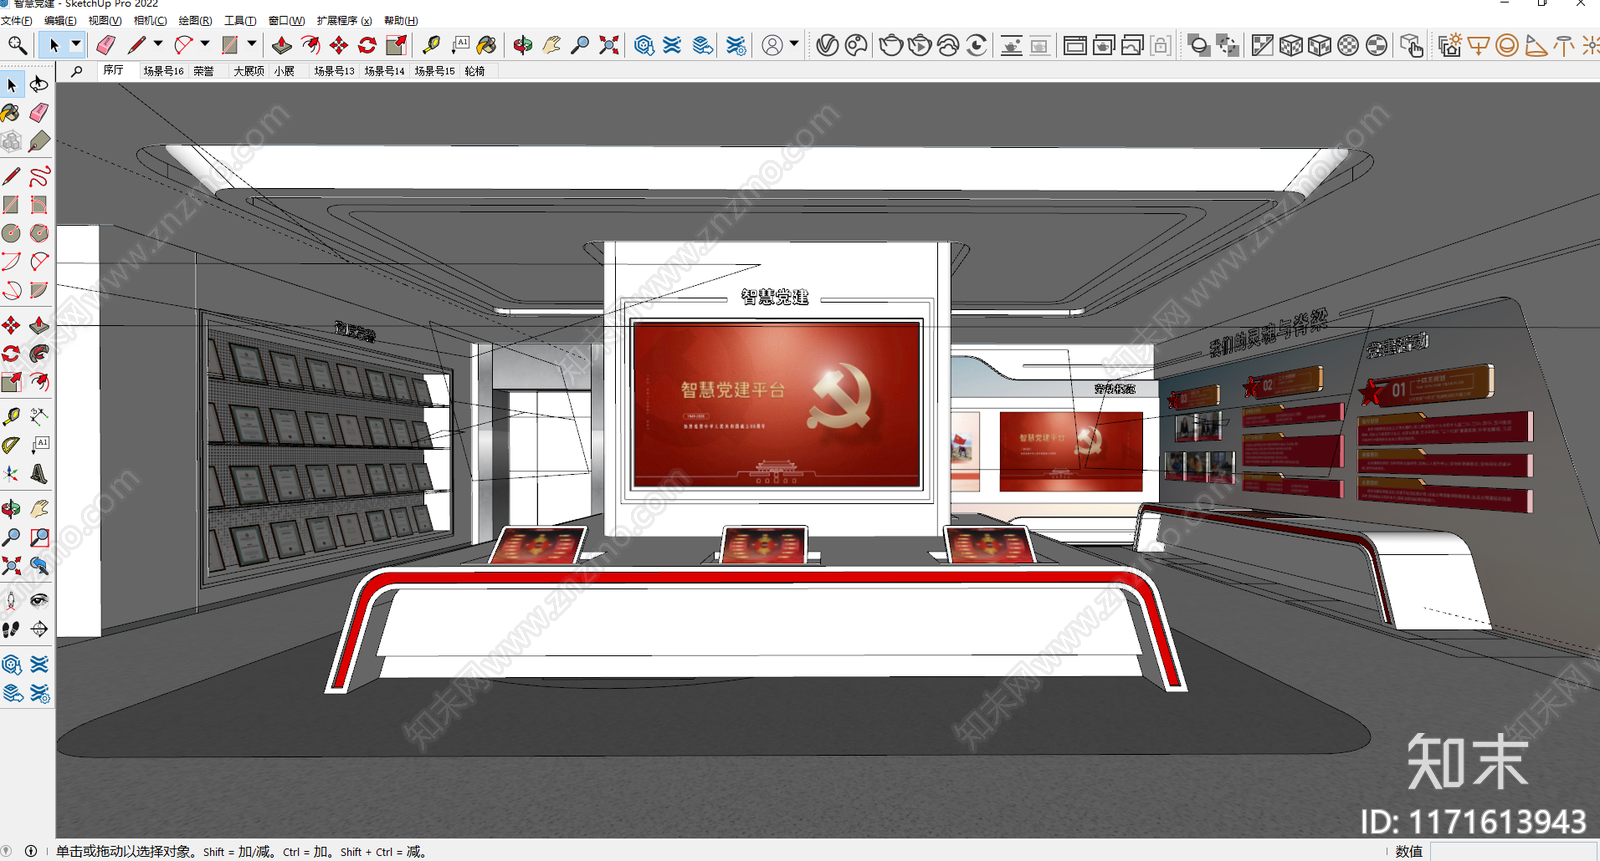The image size is (1600, 861).
Task: Click Zoom Extents in top toolbar
Action: (x=608, y=45)
